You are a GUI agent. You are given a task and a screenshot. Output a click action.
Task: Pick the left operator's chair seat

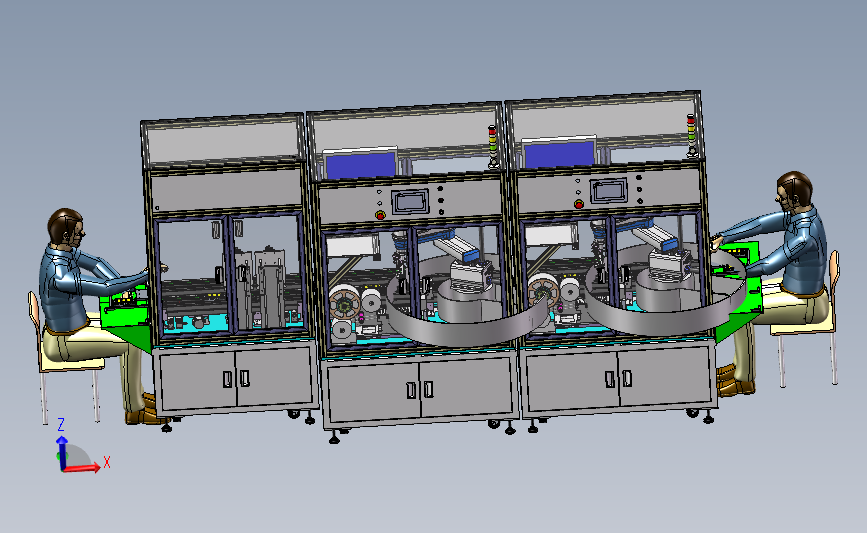pos(72,364)
